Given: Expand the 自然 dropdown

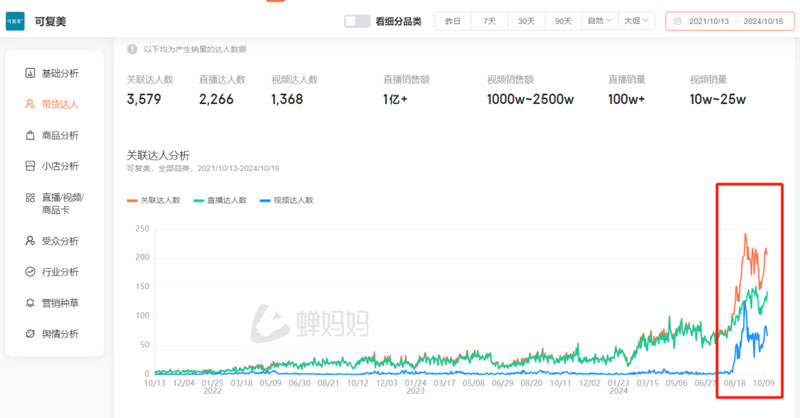Looking at the screenshot, I should point(598,21).
